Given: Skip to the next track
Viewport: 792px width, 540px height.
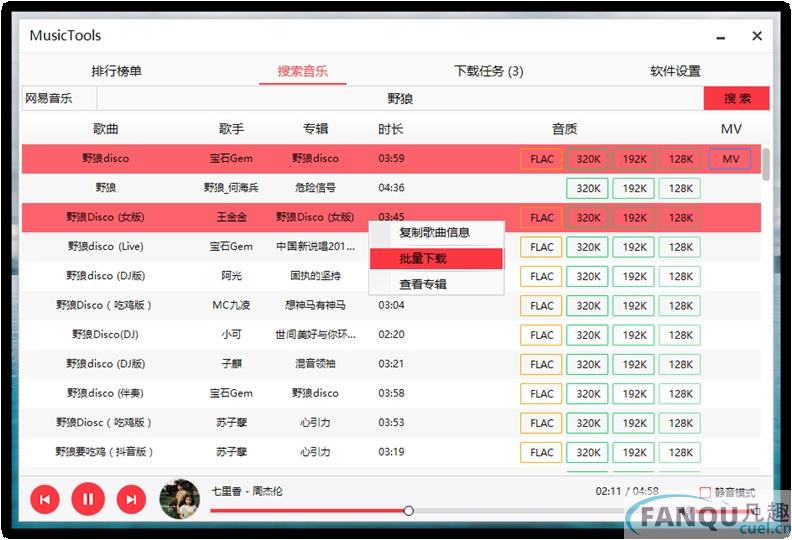Looking at the screenshot, I should click(131, 498).
